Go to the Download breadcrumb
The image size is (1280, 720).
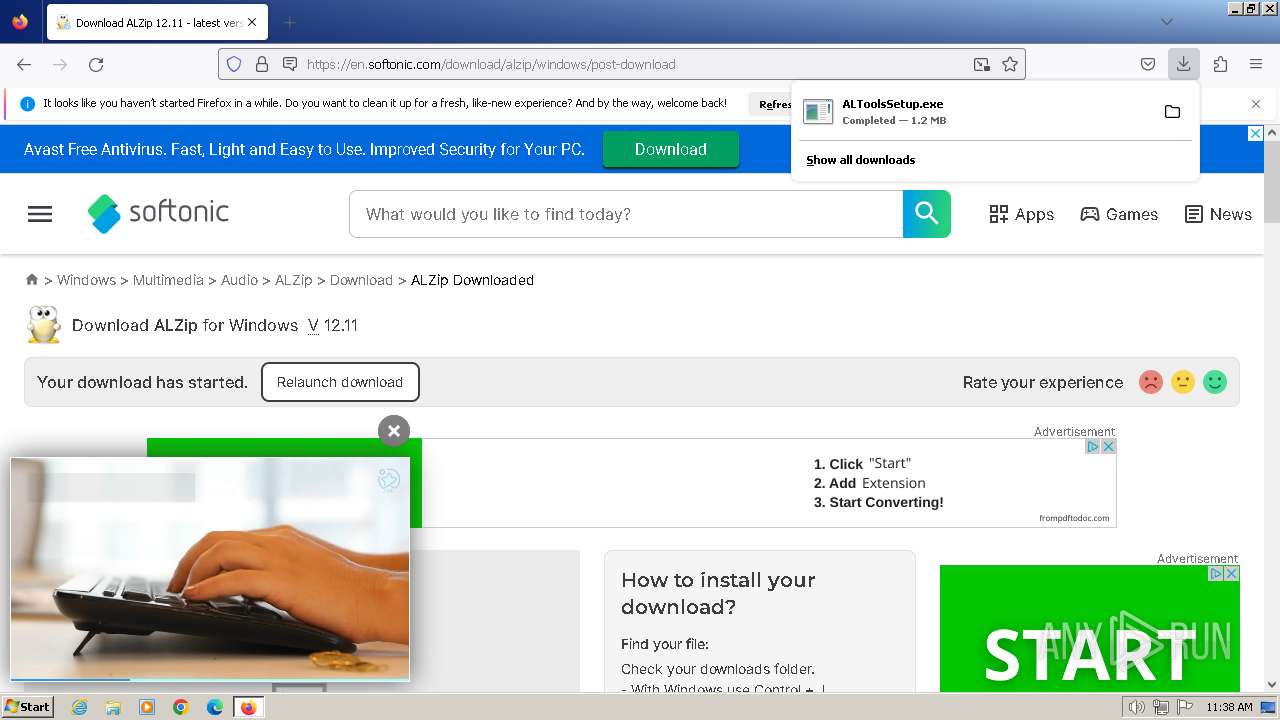[x=361, y=280]
